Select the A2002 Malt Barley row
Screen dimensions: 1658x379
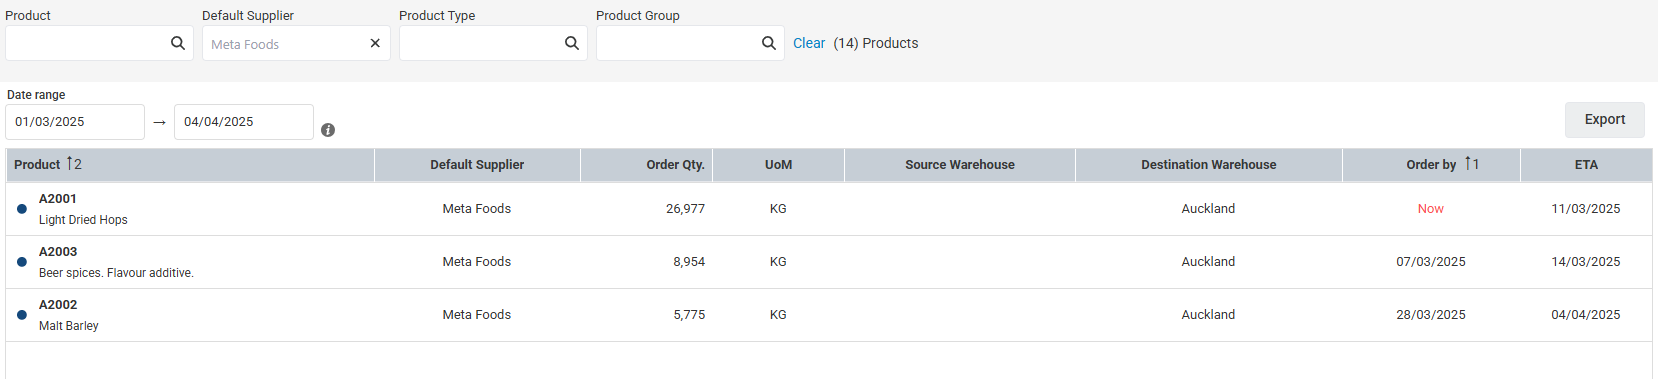click(829, 315)
